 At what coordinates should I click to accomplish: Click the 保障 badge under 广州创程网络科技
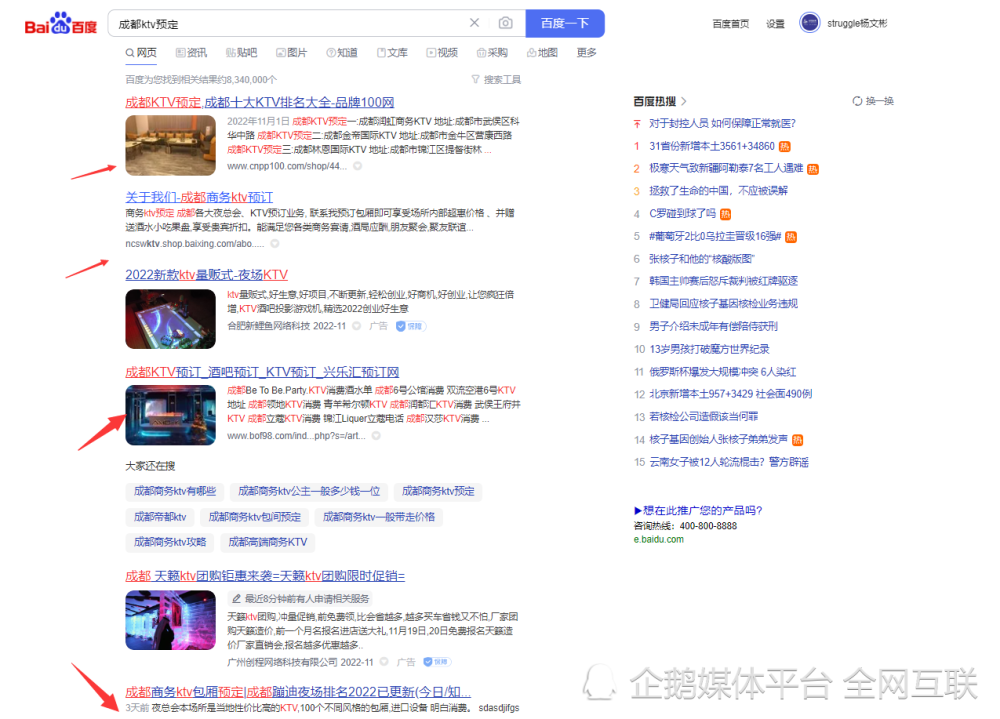438,662
